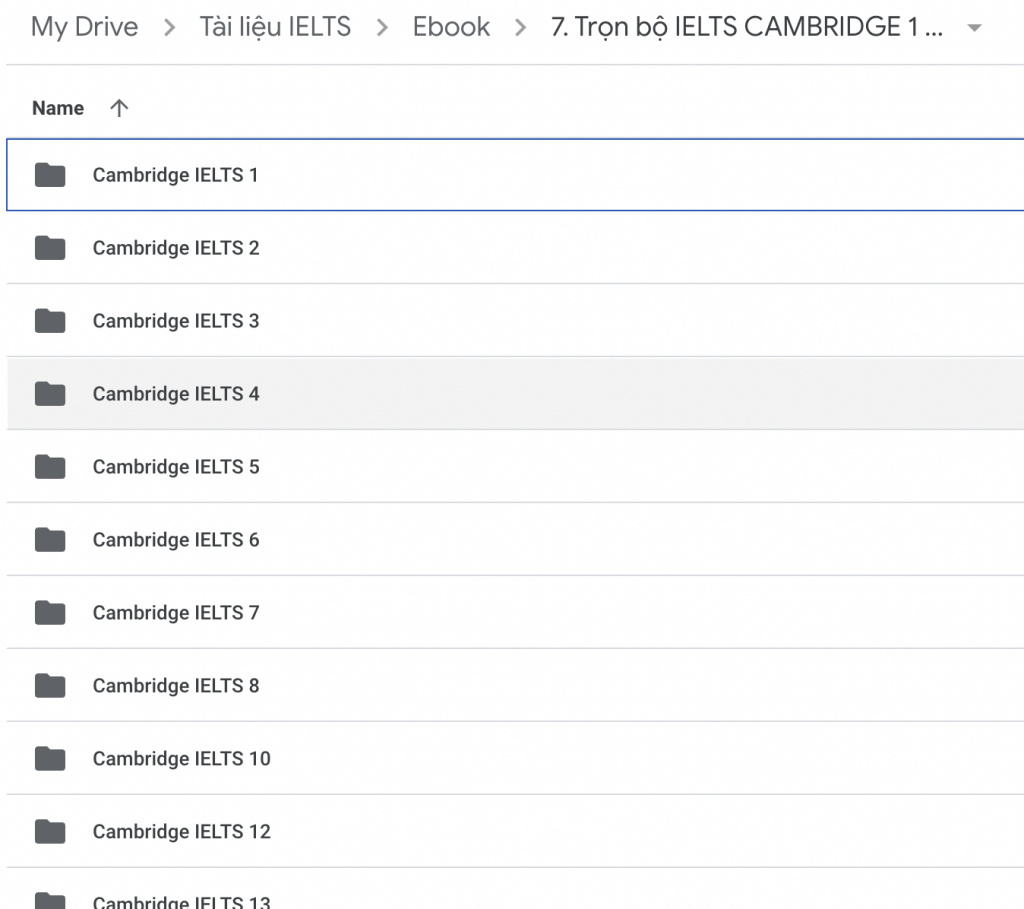The width and height of the screenshot is (1024, 909).
Task: Click the Cambridge IELTS 3 name
Action: (176, 321)
